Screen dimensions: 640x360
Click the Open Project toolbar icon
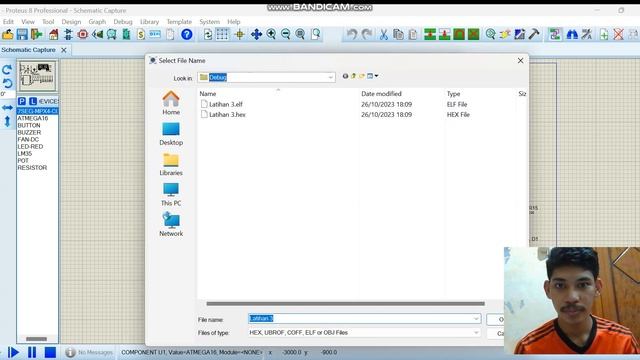pyautogui.click(x=8, y=35)
